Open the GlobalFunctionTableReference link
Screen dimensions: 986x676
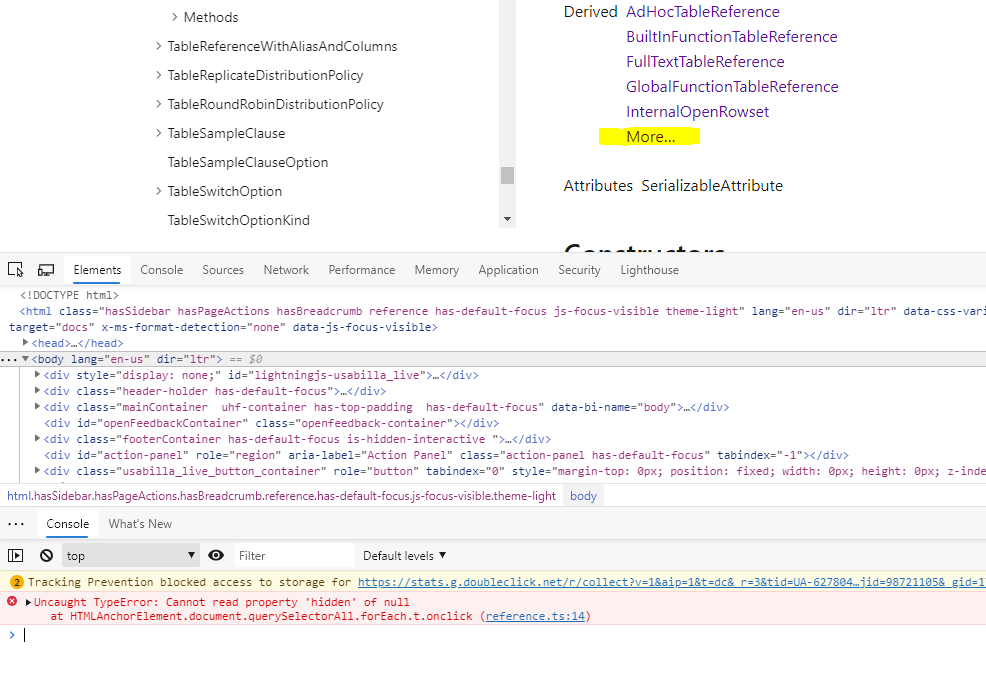[732, 86]
